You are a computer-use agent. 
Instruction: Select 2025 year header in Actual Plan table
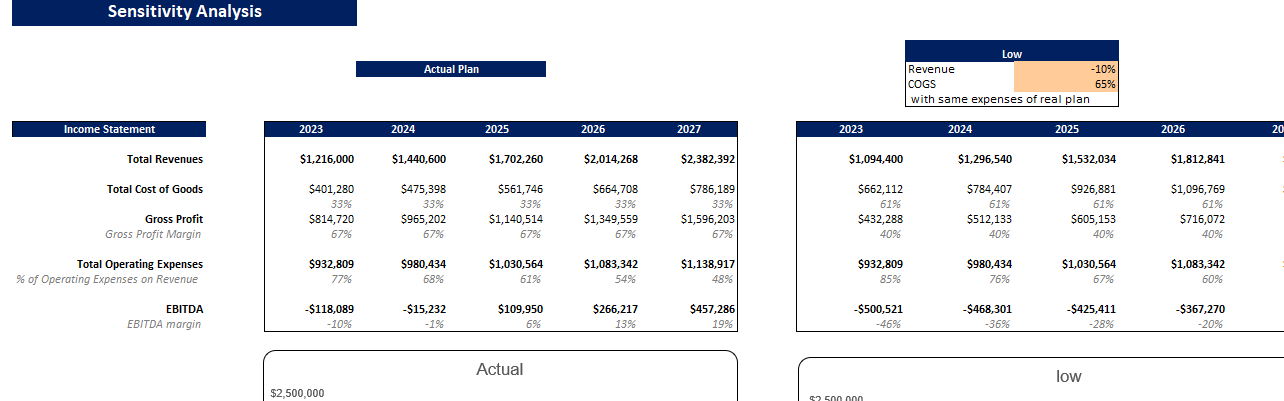497,129
